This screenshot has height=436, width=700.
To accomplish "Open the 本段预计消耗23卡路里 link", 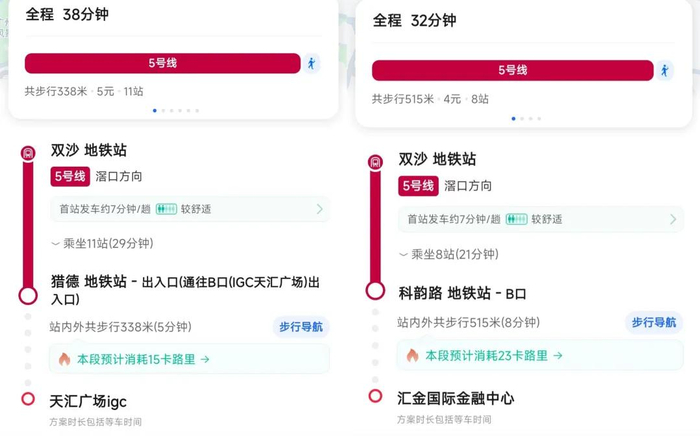I will point(488,355).
